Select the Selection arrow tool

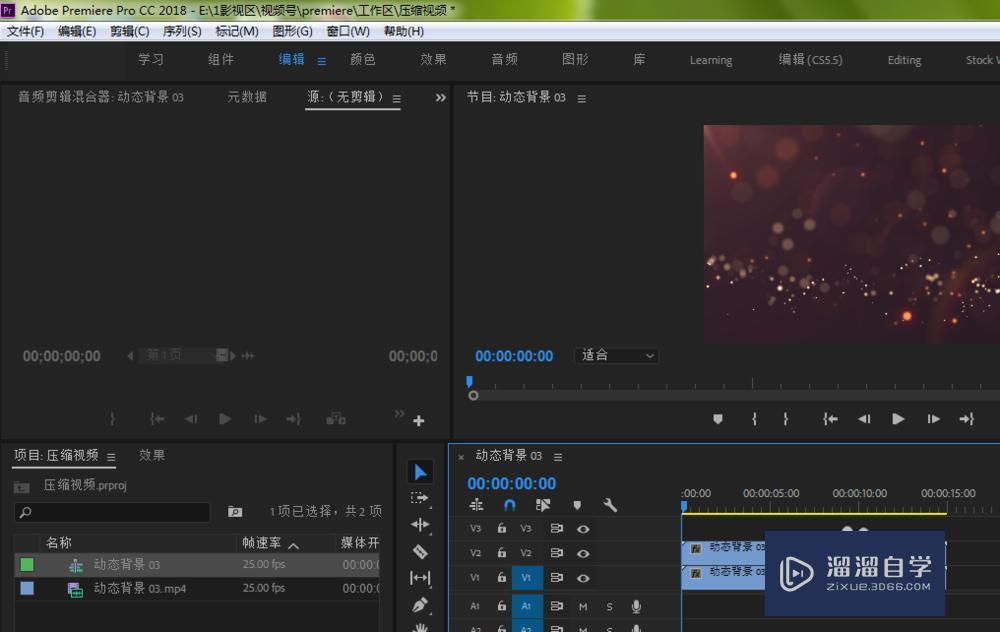click(x=420, y=473)
